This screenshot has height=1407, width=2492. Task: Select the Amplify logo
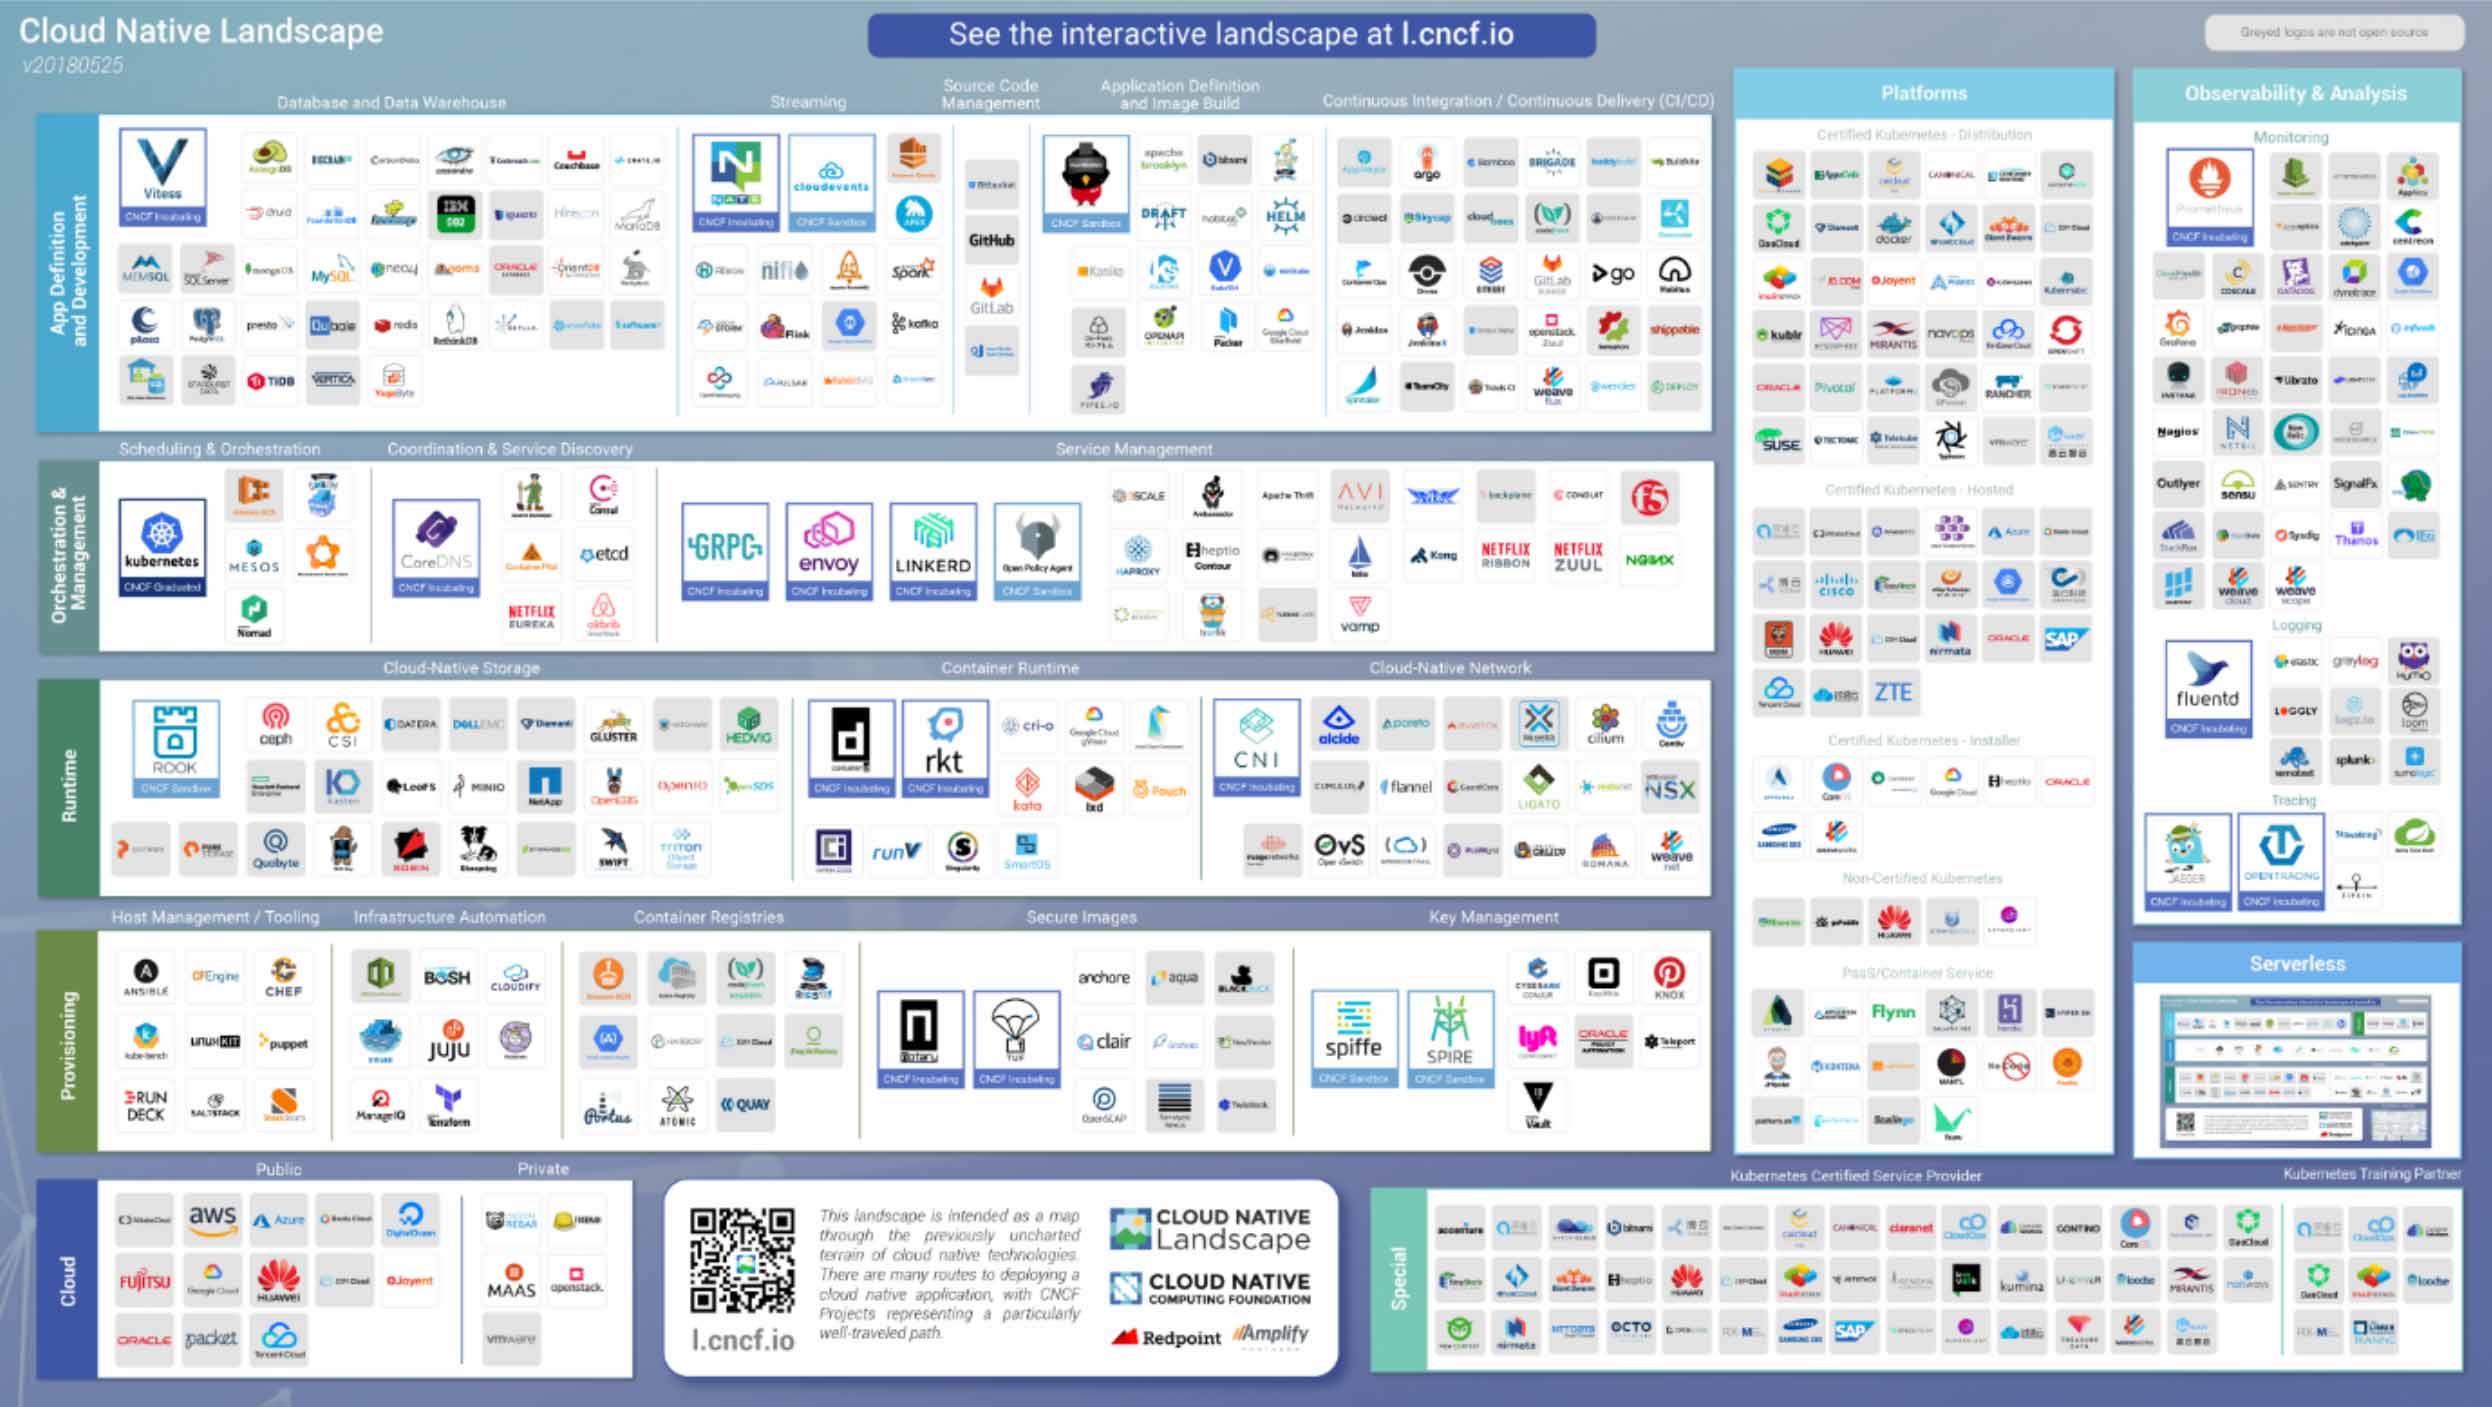[x=1270, y=1335]
